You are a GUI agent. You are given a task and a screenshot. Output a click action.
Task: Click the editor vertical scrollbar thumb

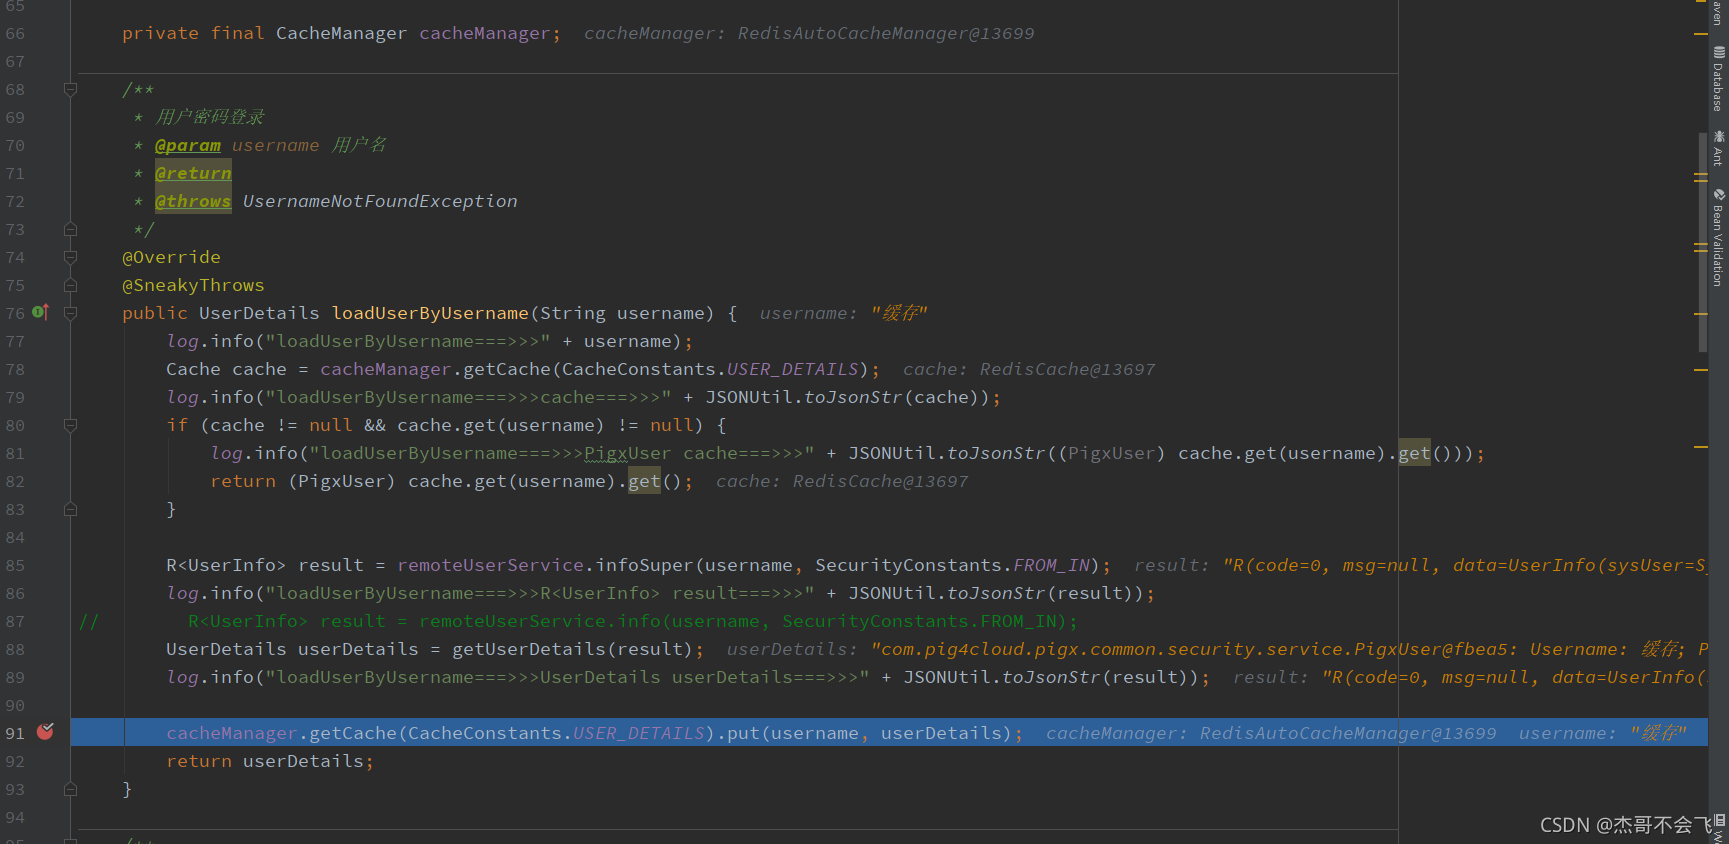(x=1702, y=242)
